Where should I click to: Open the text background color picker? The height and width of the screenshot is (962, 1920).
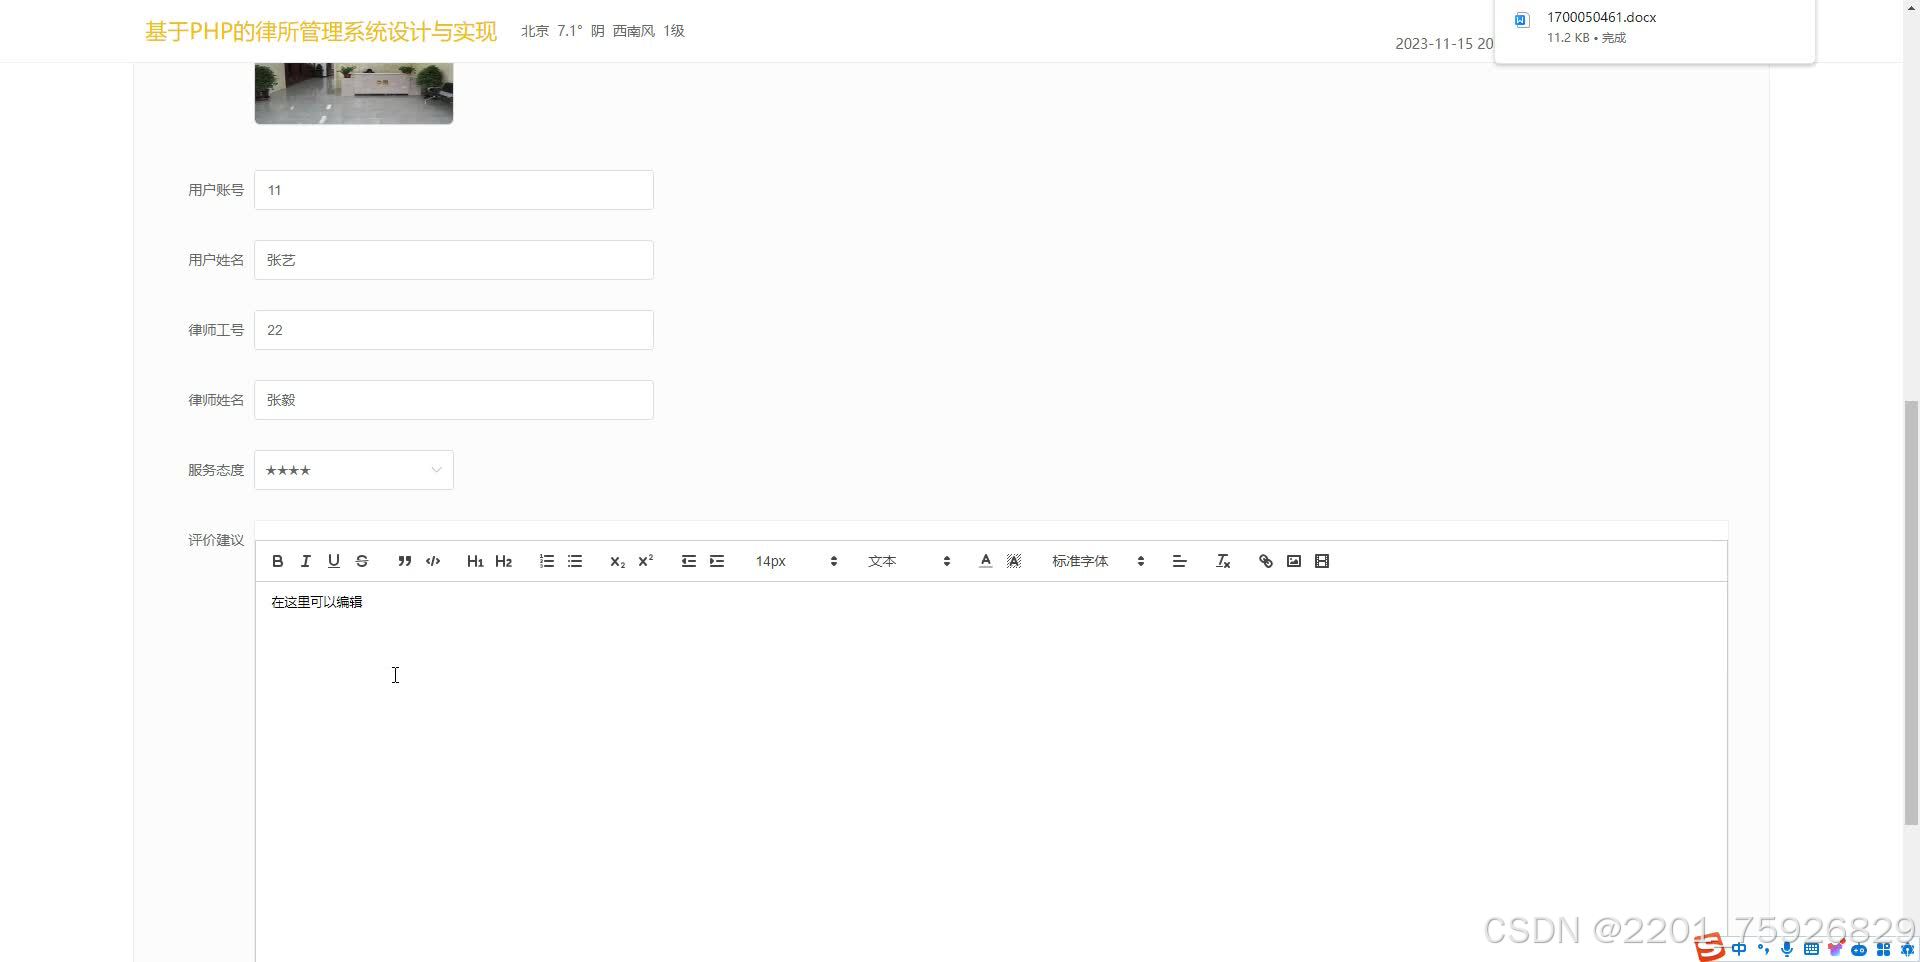1014,561
